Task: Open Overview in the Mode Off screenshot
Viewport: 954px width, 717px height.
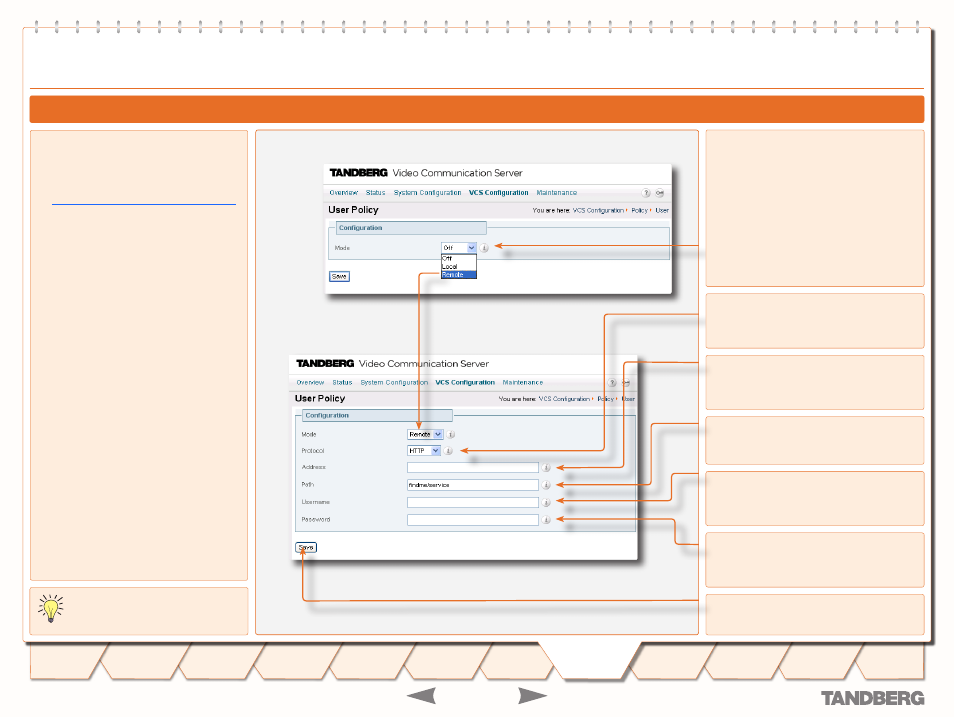Action: click(343, 193)
